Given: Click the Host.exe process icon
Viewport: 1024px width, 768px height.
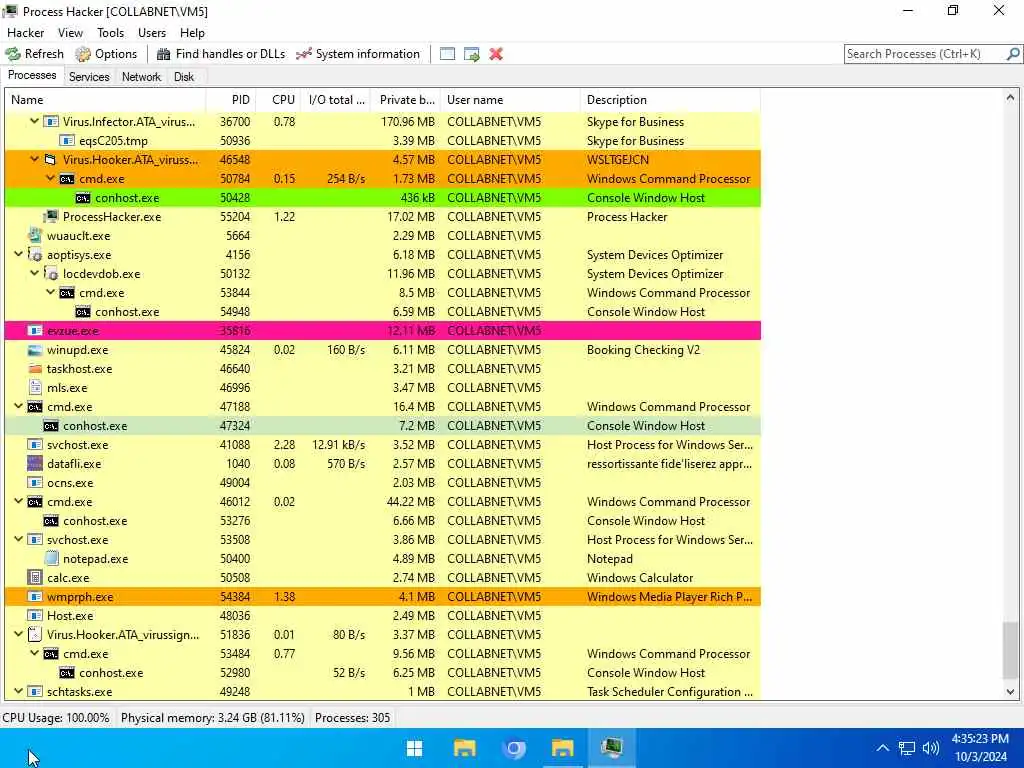Looking at the screenshot, I should click(35, 616).
